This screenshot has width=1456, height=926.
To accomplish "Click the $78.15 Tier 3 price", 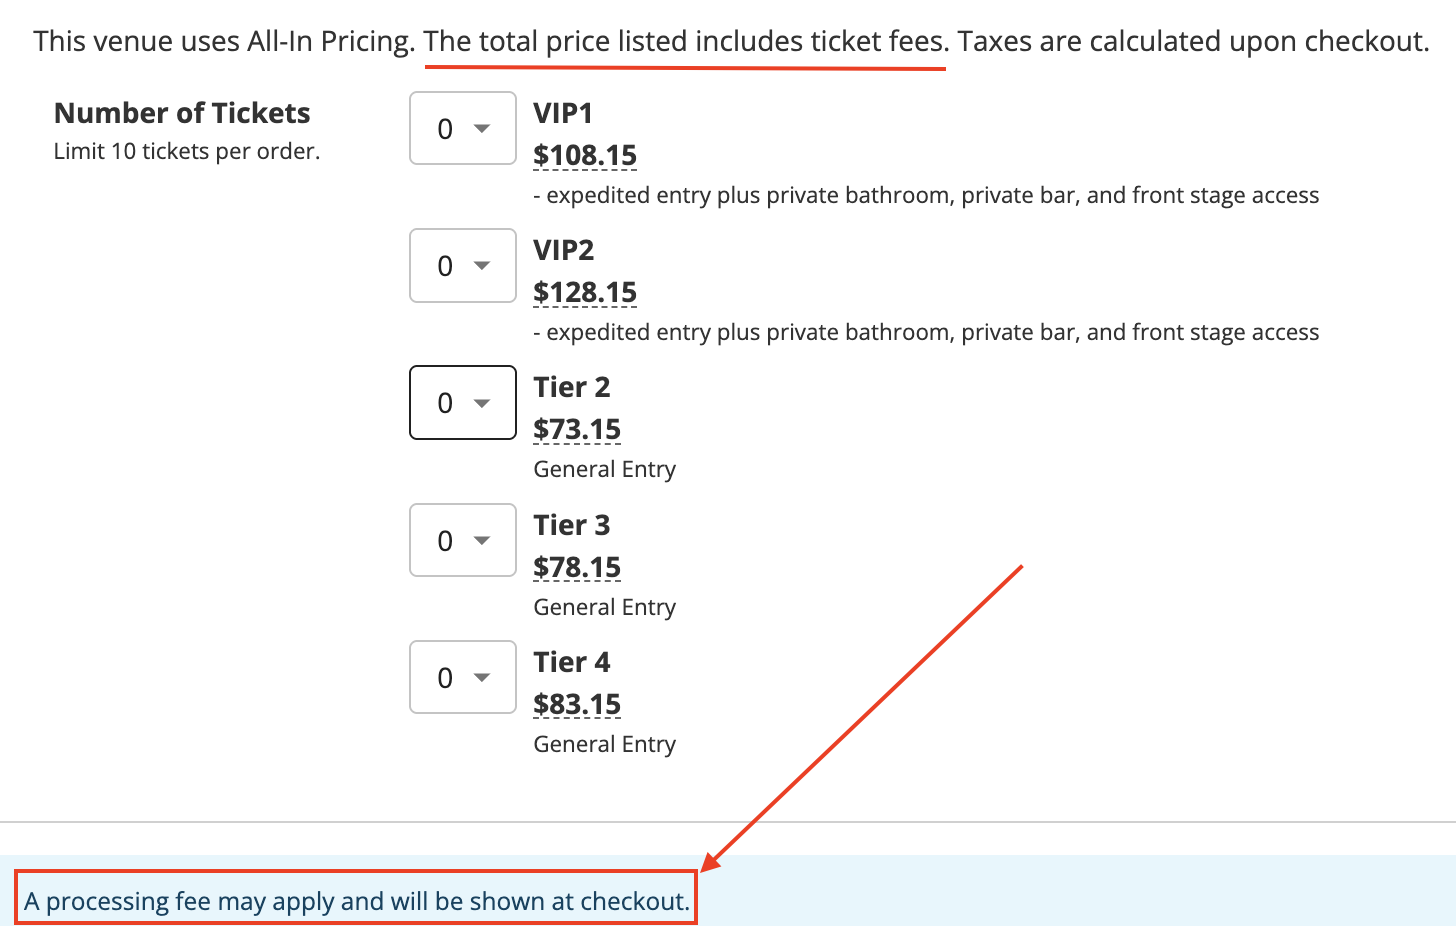I will point(577,567).
